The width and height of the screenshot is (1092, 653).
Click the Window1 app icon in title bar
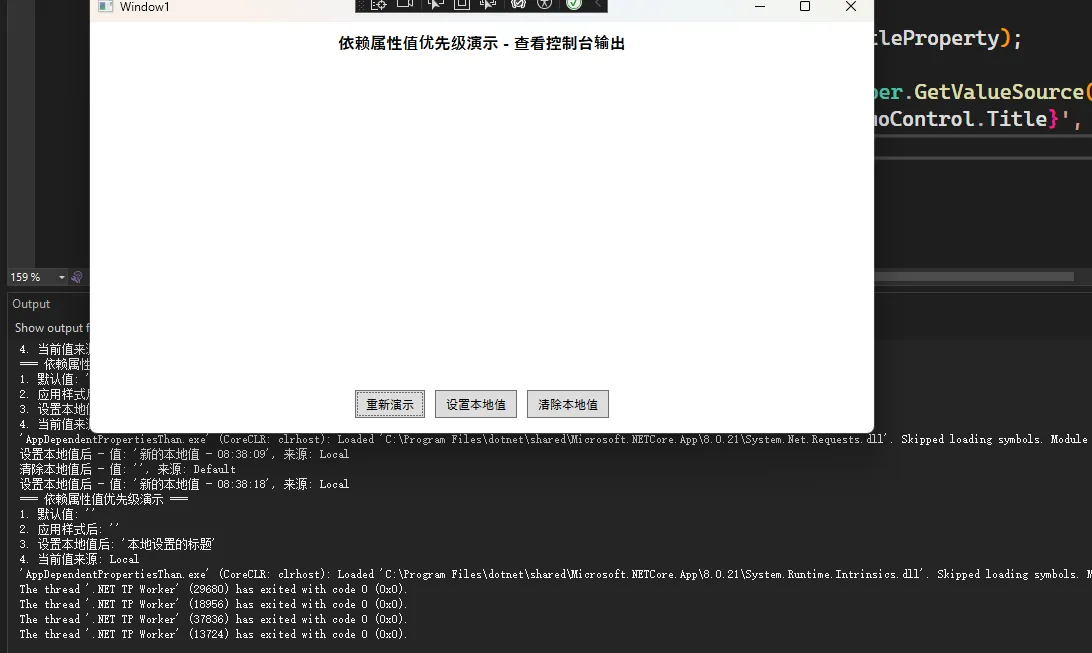tap(104, 7)
